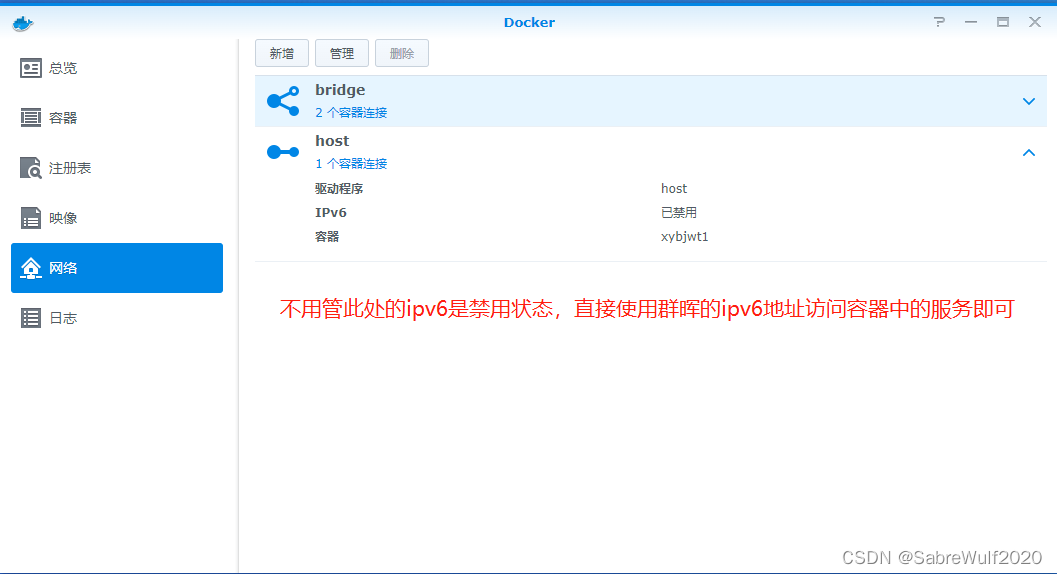
Task: Click the IPv6 value 已禁用
Action: pos(679,212)
